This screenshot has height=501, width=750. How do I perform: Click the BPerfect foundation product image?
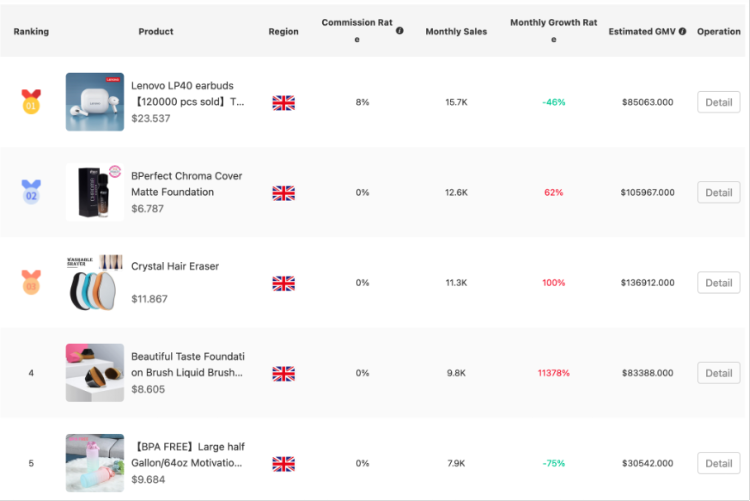[95, 192]
